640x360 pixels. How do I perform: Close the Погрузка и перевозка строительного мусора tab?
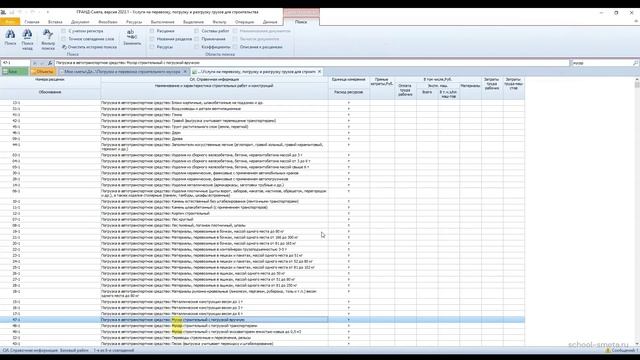tap(185, 71)
